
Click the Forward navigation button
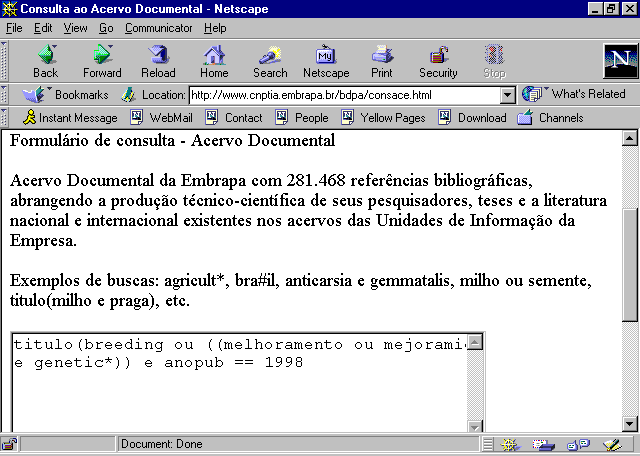[102, 62]
